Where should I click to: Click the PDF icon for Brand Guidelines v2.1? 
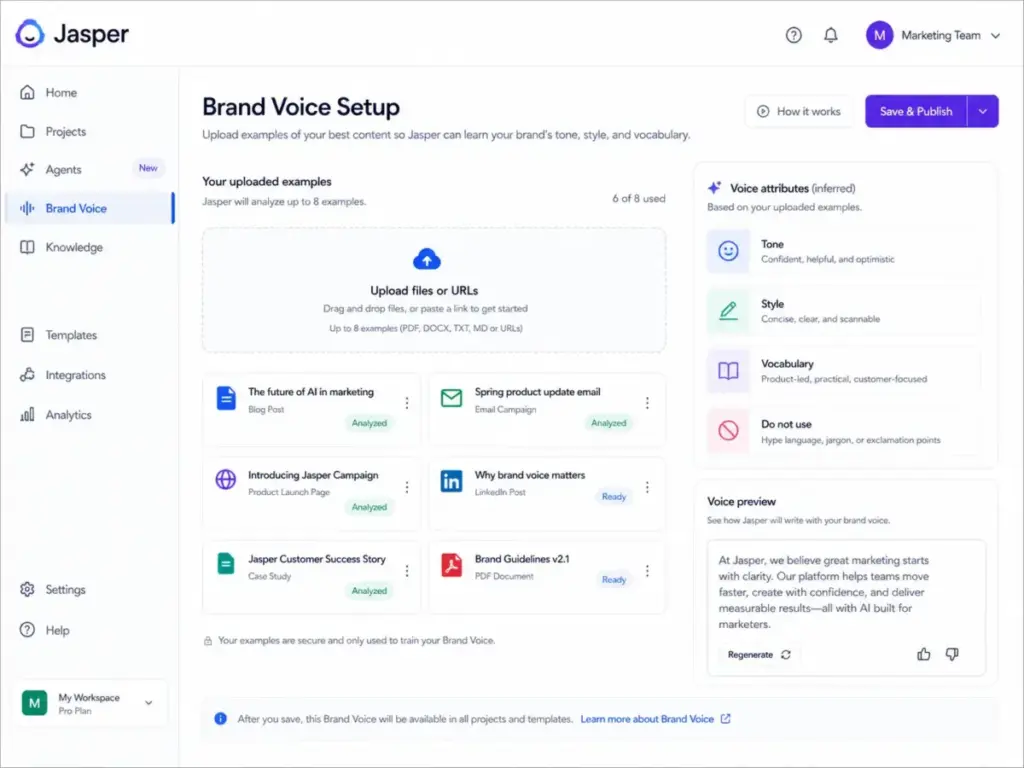point(451,565)
